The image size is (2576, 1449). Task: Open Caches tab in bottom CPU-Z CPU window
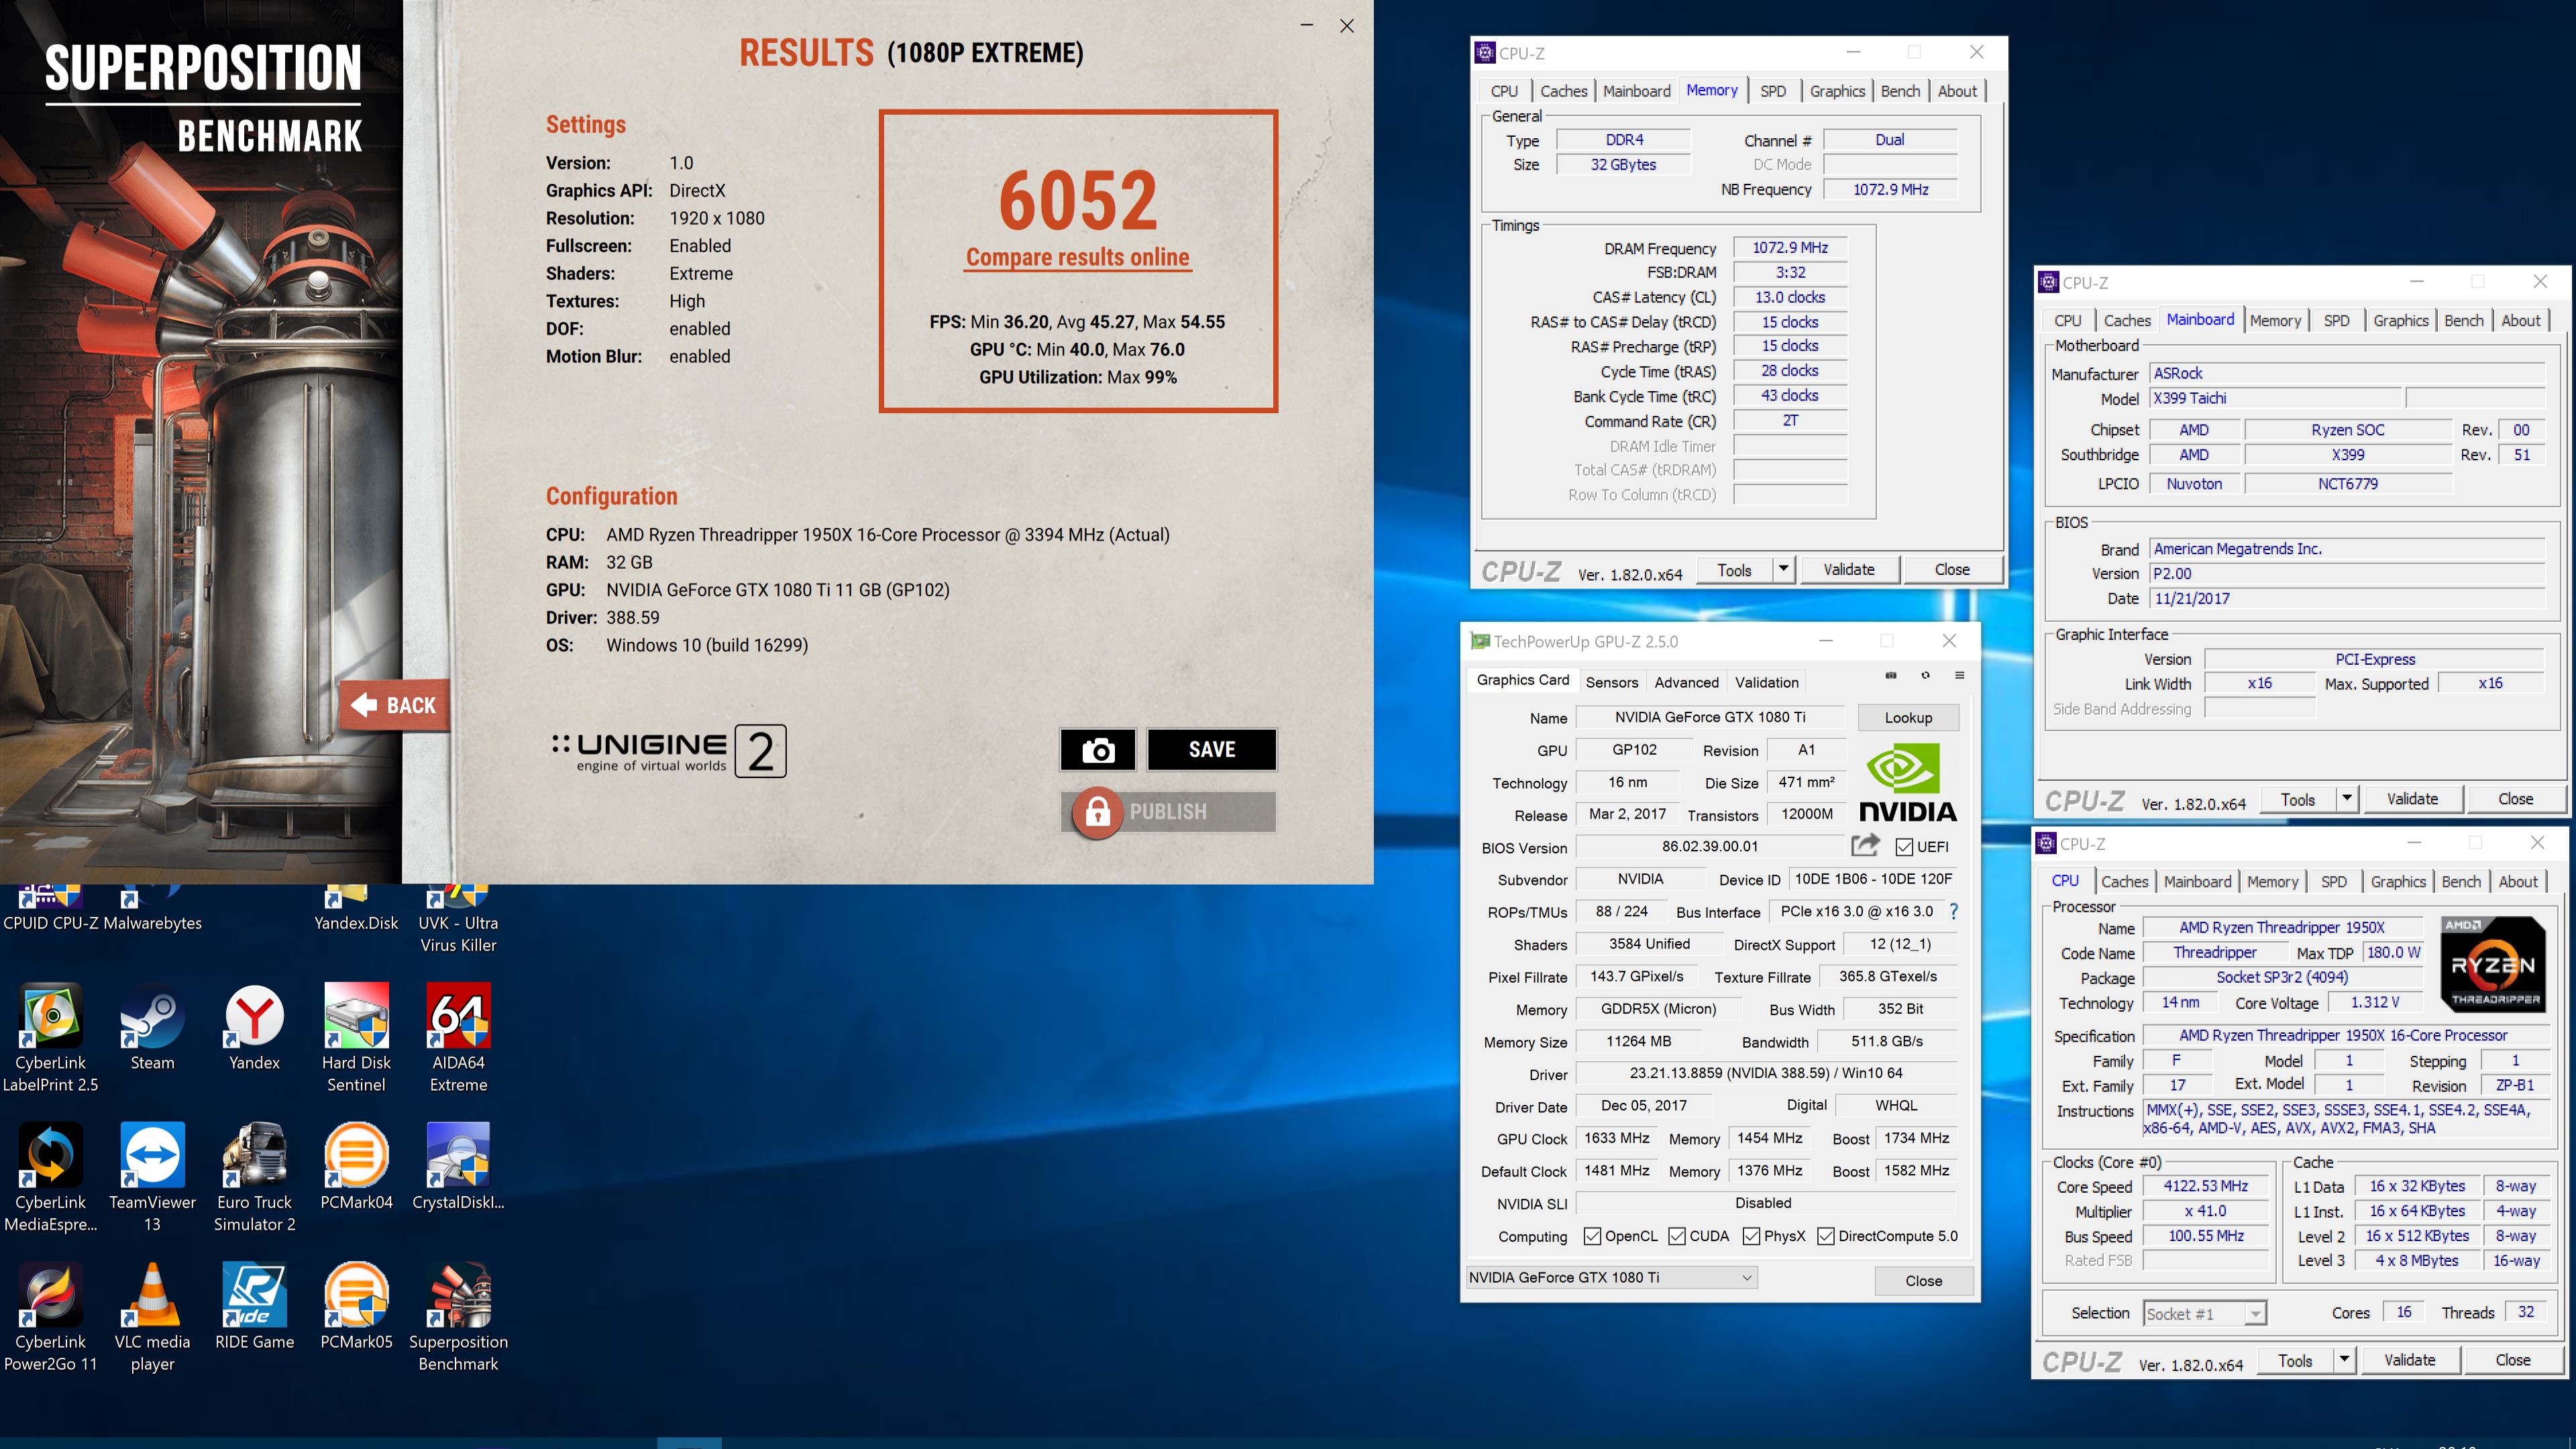[x=2124, y=882]
